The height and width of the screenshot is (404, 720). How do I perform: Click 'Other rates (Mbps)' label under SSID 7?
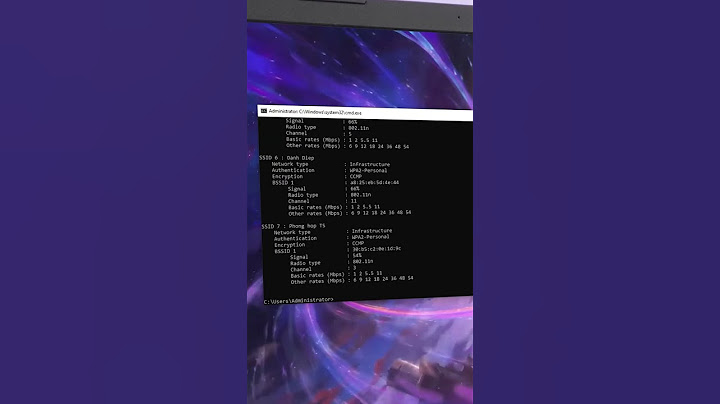point(317,281)
